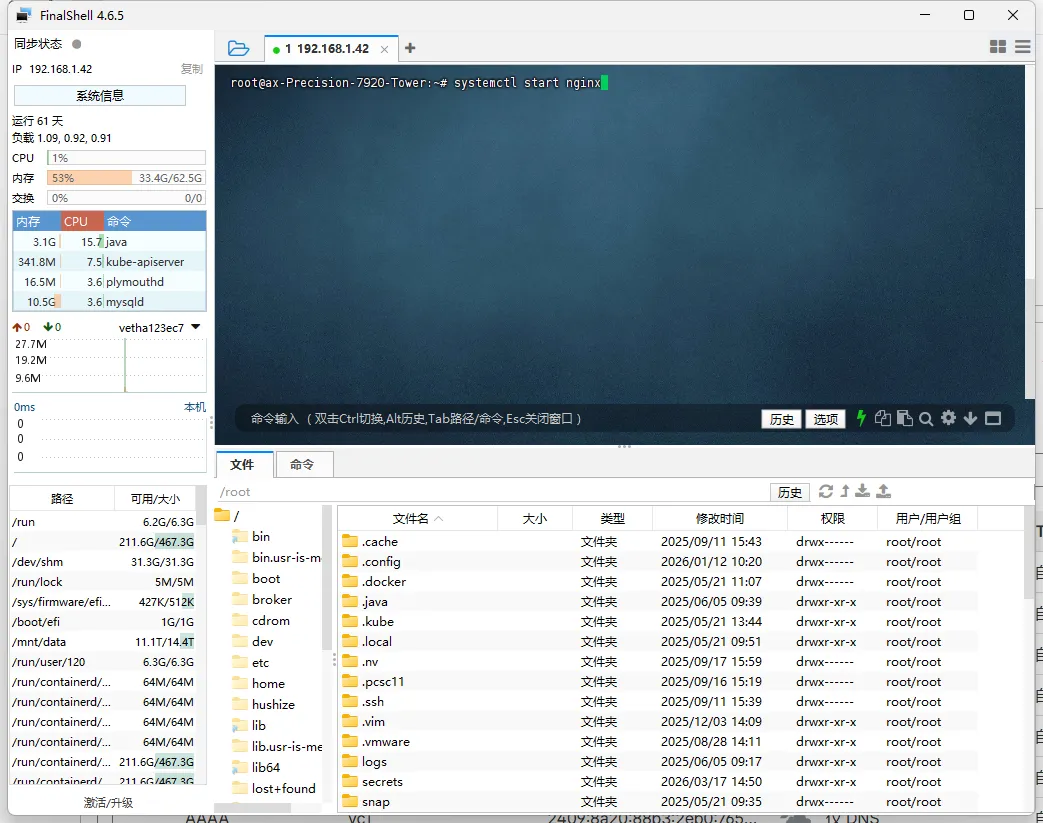Viewport: 1043px width, 823px height.
Task: Toggle terminal fullscreen window icon
Action: [x=993, y=418]
